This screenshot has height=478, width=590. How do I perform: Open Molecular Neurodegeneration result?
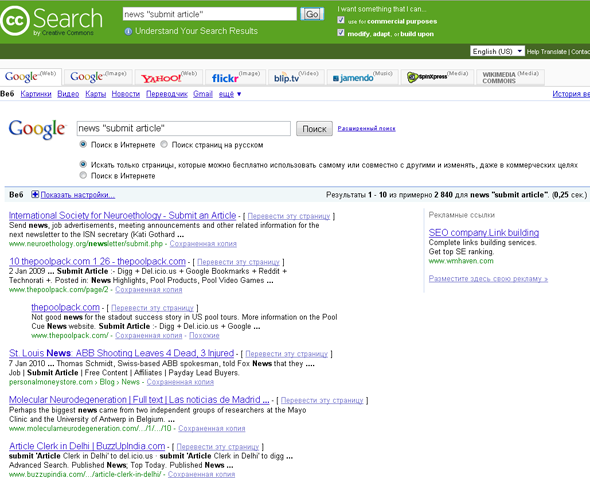coord(139,400)
